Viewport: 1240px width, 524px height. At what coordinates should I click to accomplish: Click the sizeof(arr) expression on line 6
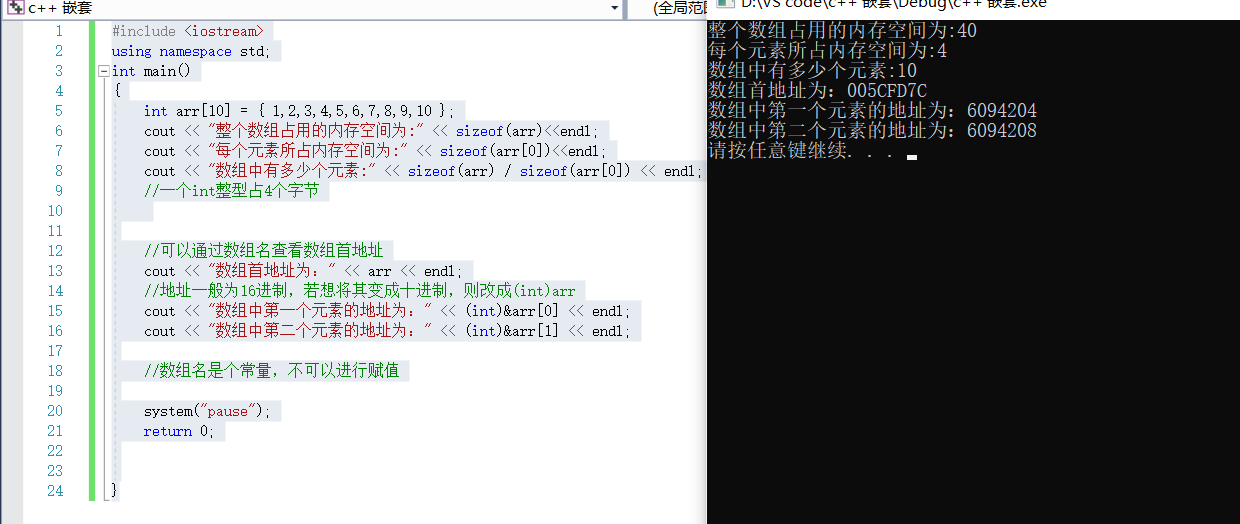point(499,131)
